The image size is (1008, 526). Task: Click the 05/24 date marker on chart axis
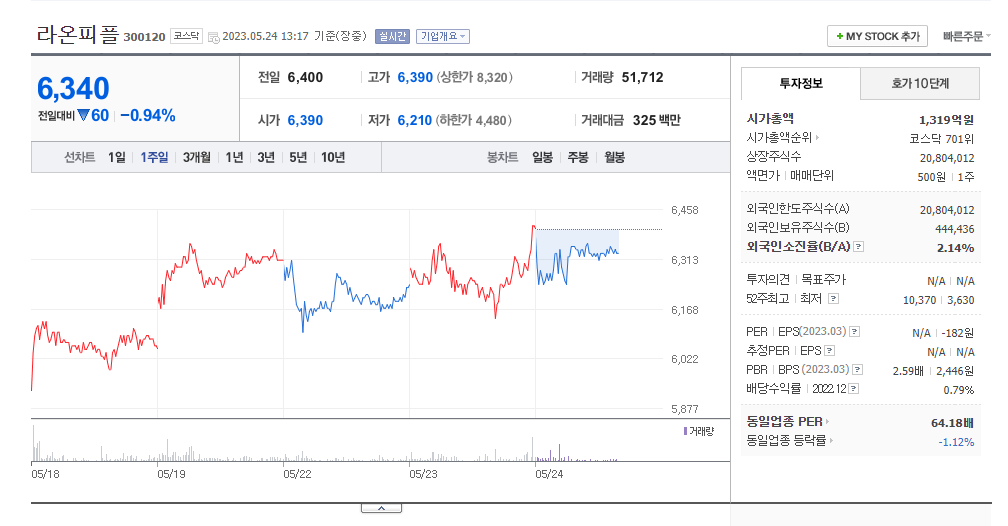(x=549, y=474)
